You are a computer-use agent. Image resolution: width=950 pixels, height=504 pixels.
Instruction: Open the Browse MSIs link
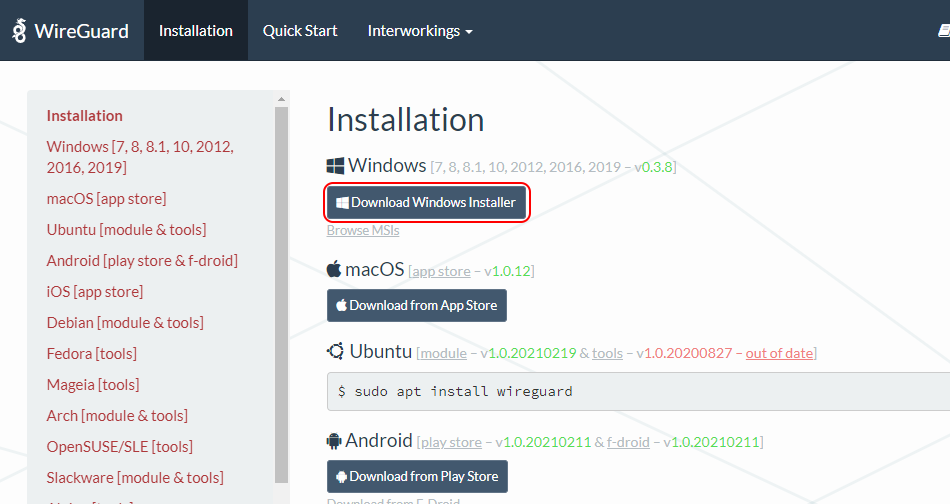363,231
